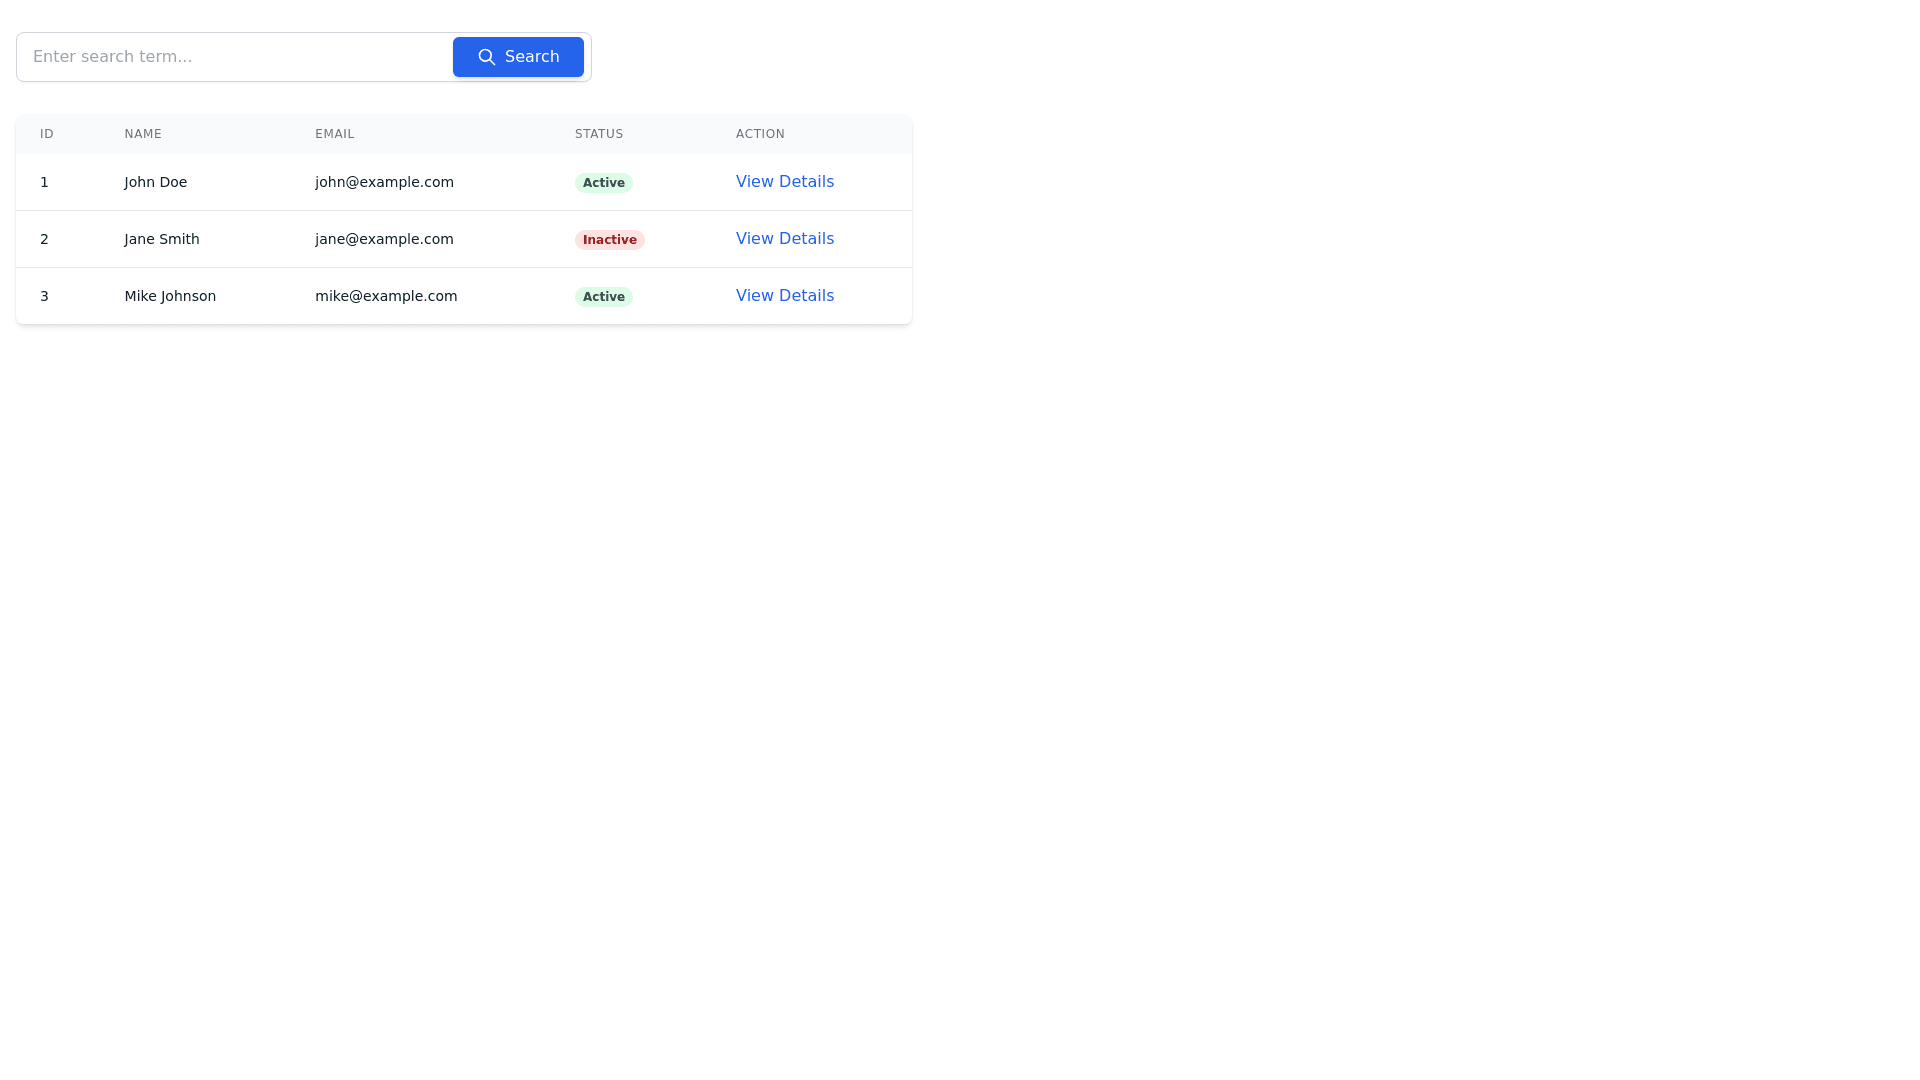1920x1080 pixels.
Task: Click the Status column header
Action: point(598,134)
